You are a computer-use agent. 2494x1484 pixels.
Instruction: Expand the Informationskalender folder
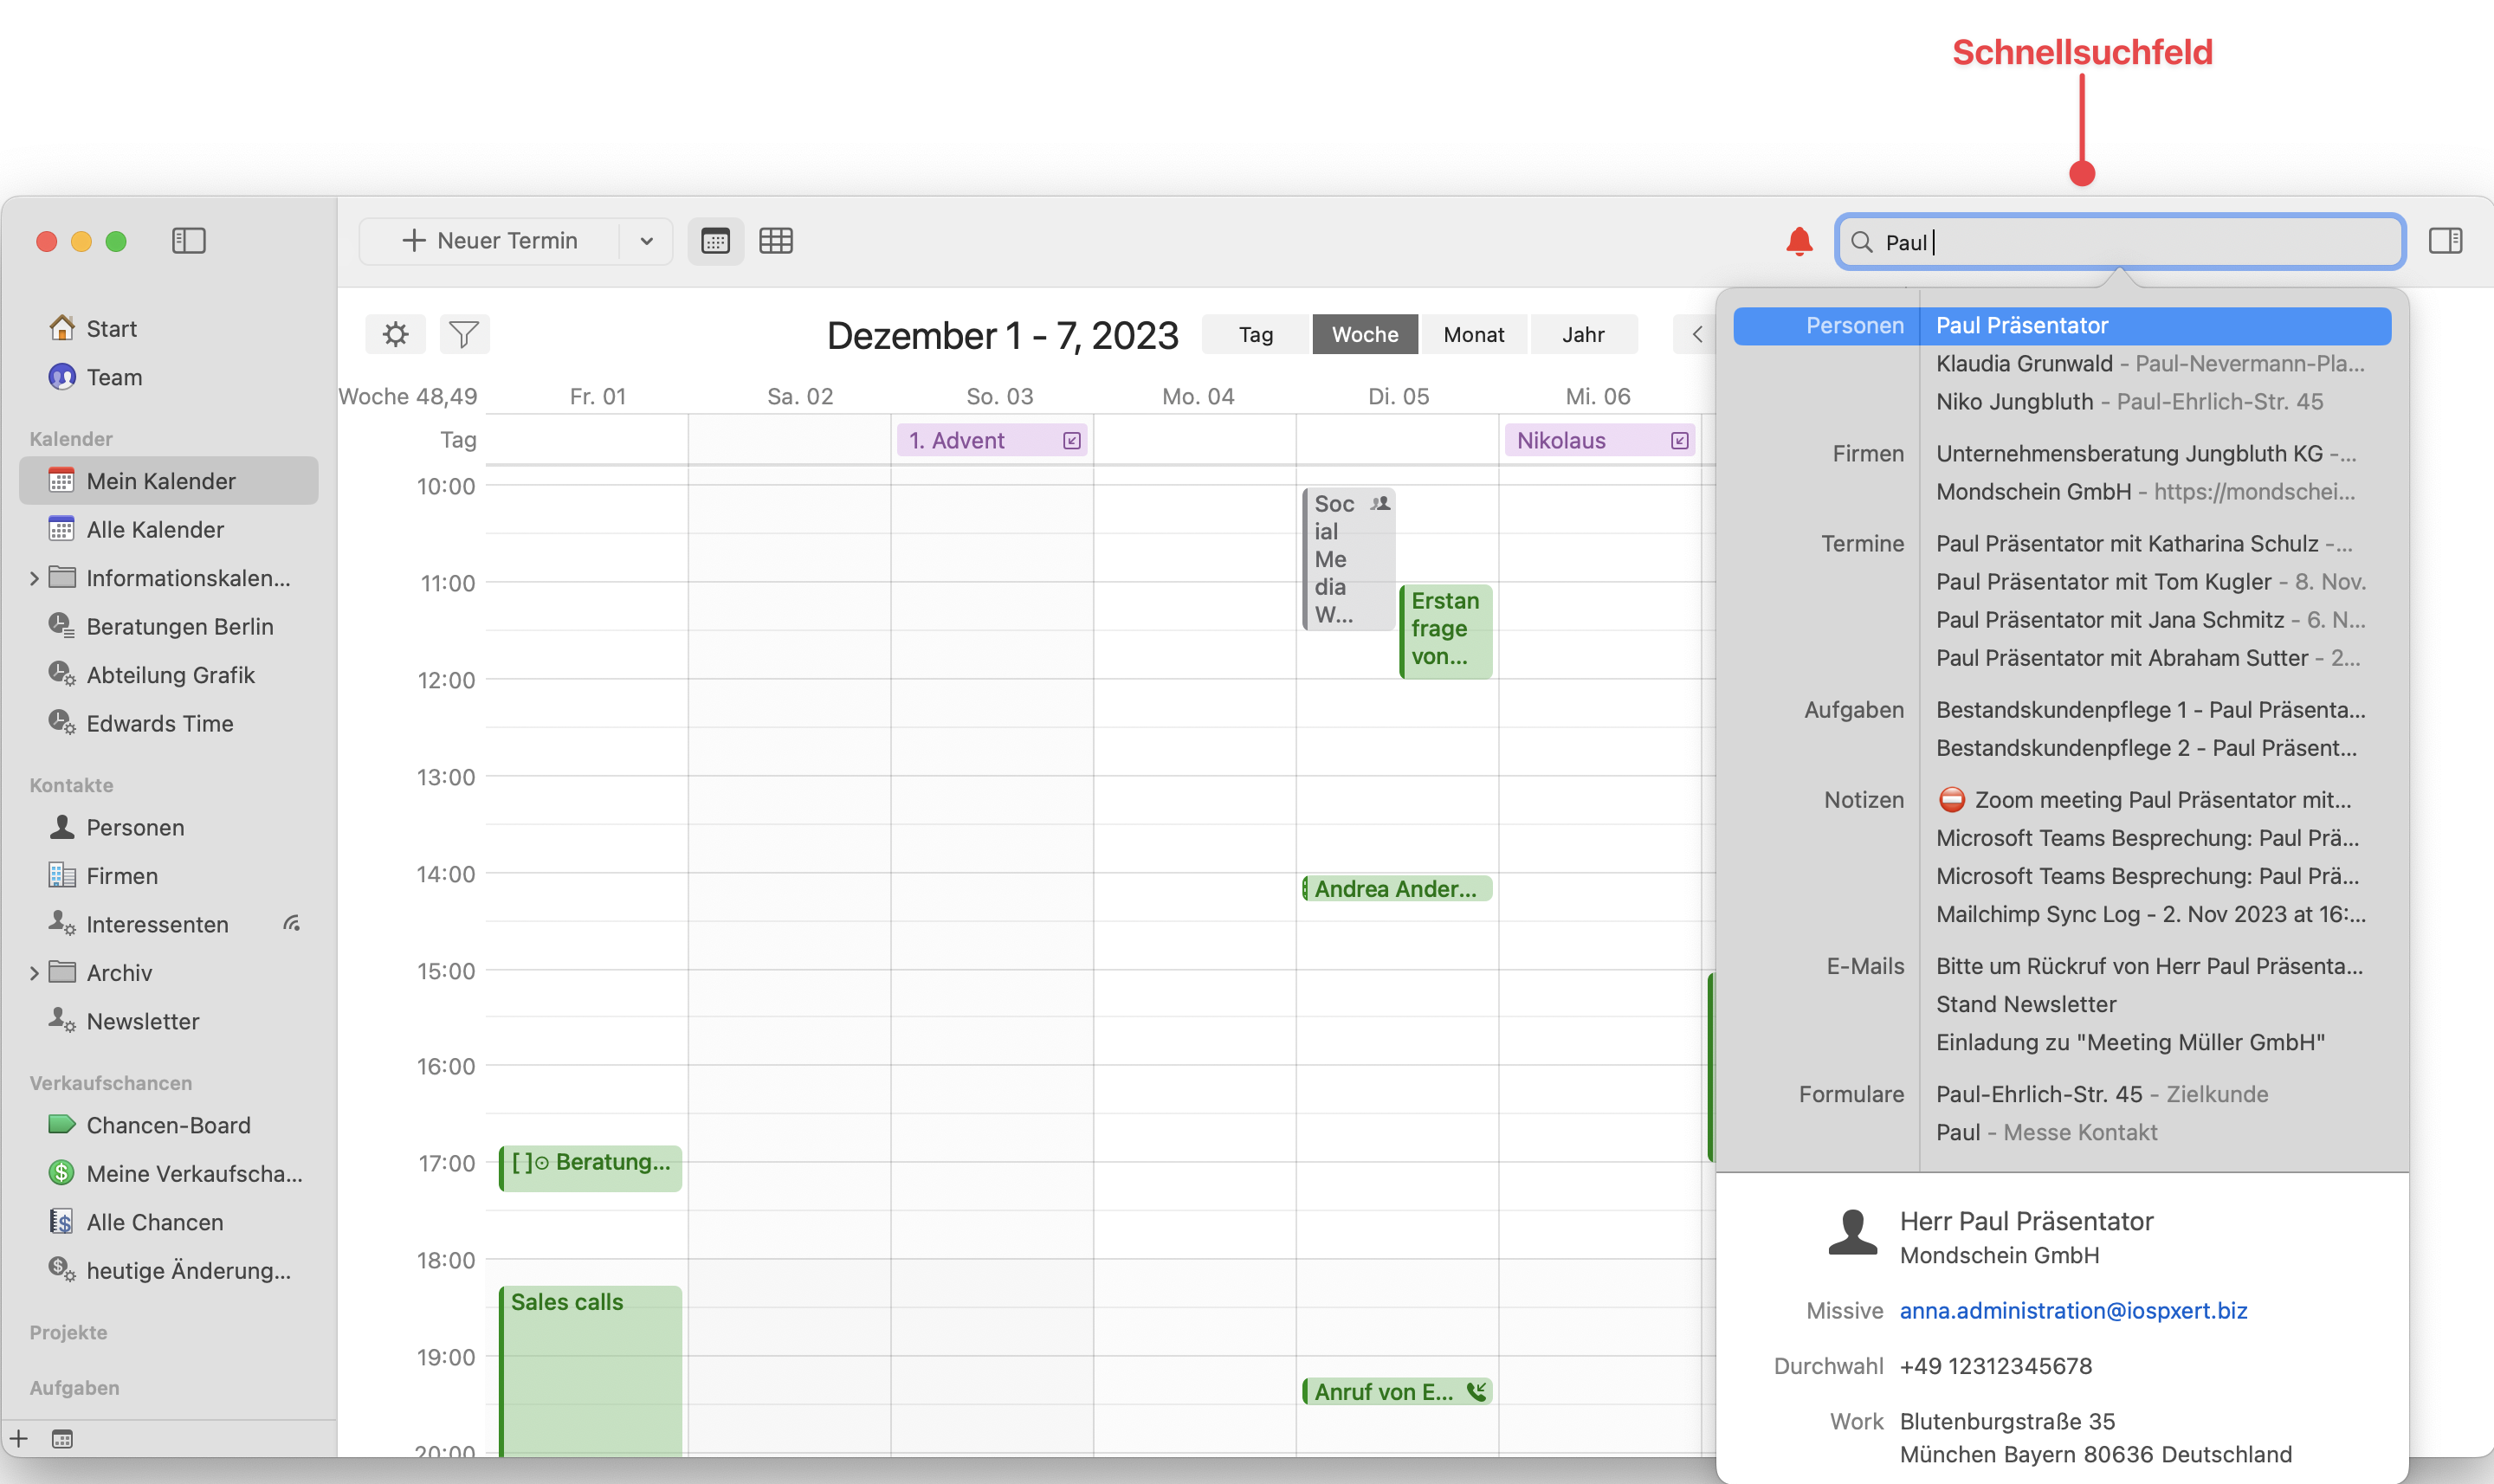coord(34,578)
